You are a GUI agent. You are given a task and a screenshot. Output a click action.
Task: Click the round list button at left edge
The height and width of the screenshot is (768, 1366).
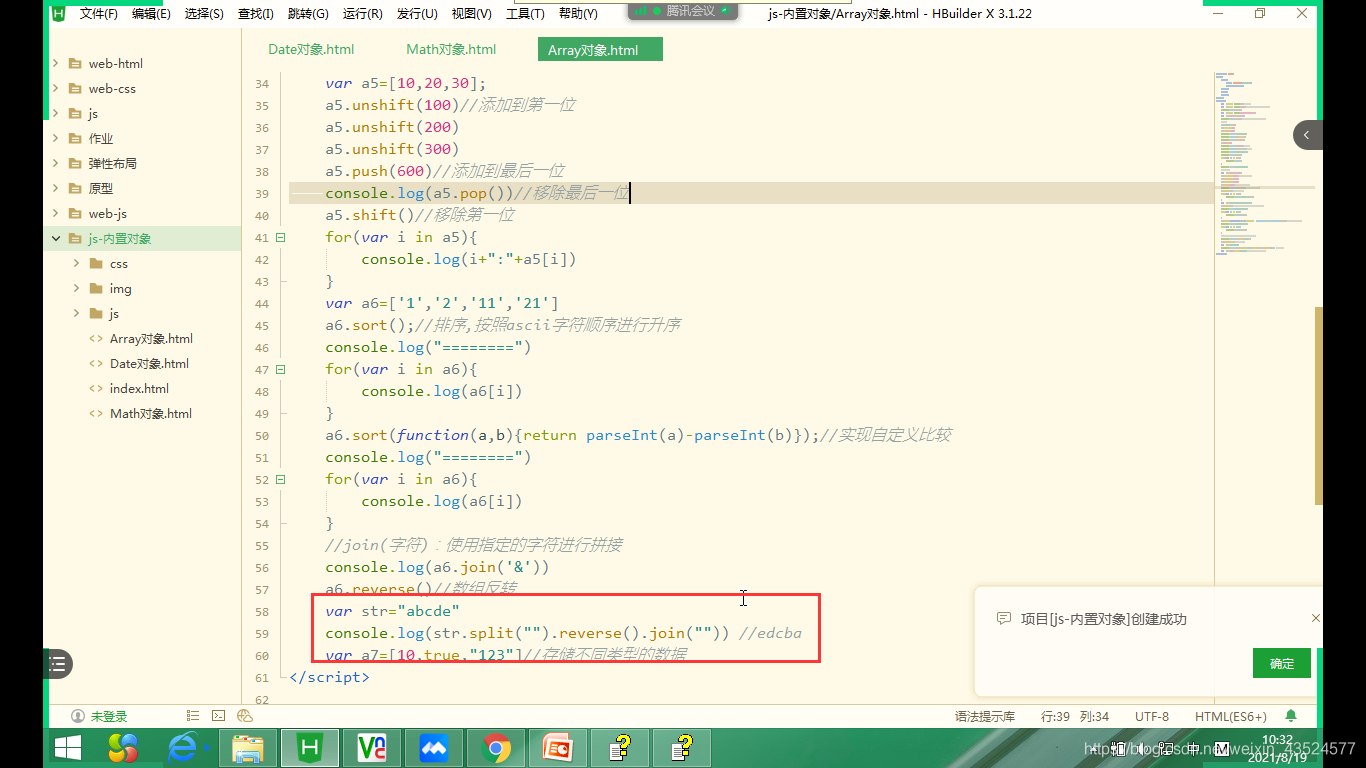click(x=58, y=663)
